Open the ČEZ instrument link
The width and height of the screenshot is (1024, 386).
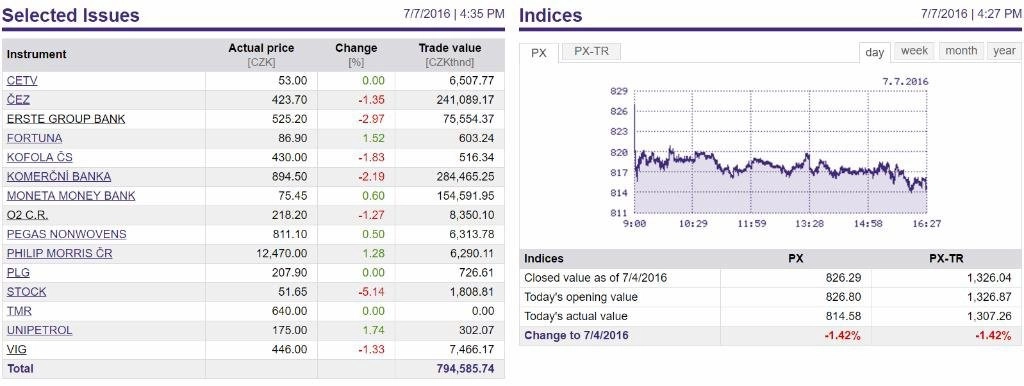pyautogui.click(x=18, y=100)
